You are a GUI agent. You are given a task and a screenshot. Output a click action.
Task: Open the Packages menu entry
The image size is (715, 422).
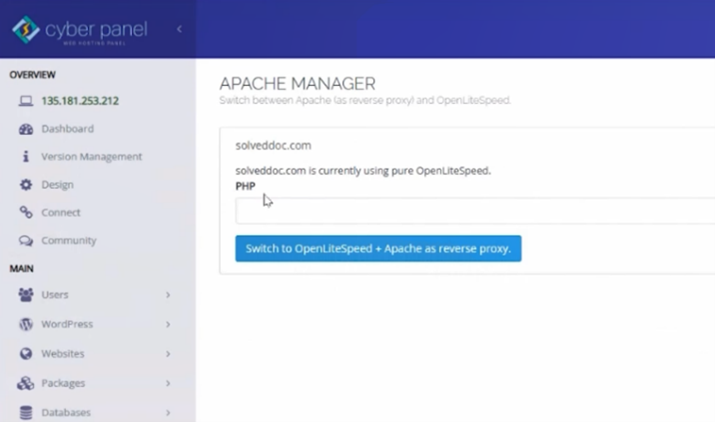tap(63, 383)
